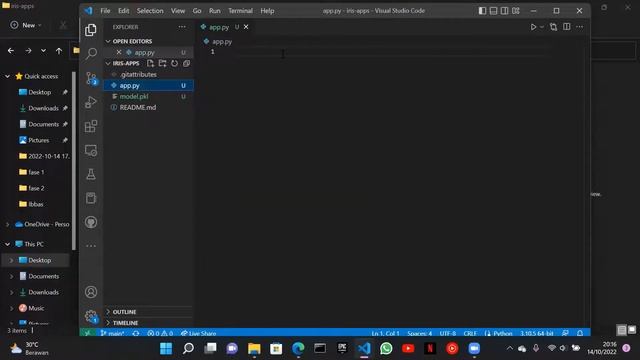Open the Explorer view in activity bar

(x=91, y=30)
